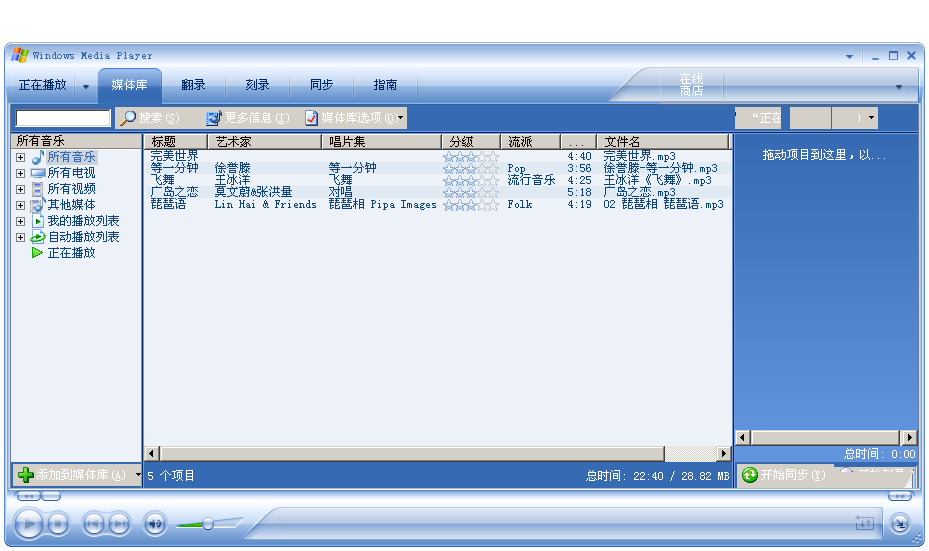The image size is (929, 551).
Task: Open title bar menu dropdown arrow
Action: (849, 57)
